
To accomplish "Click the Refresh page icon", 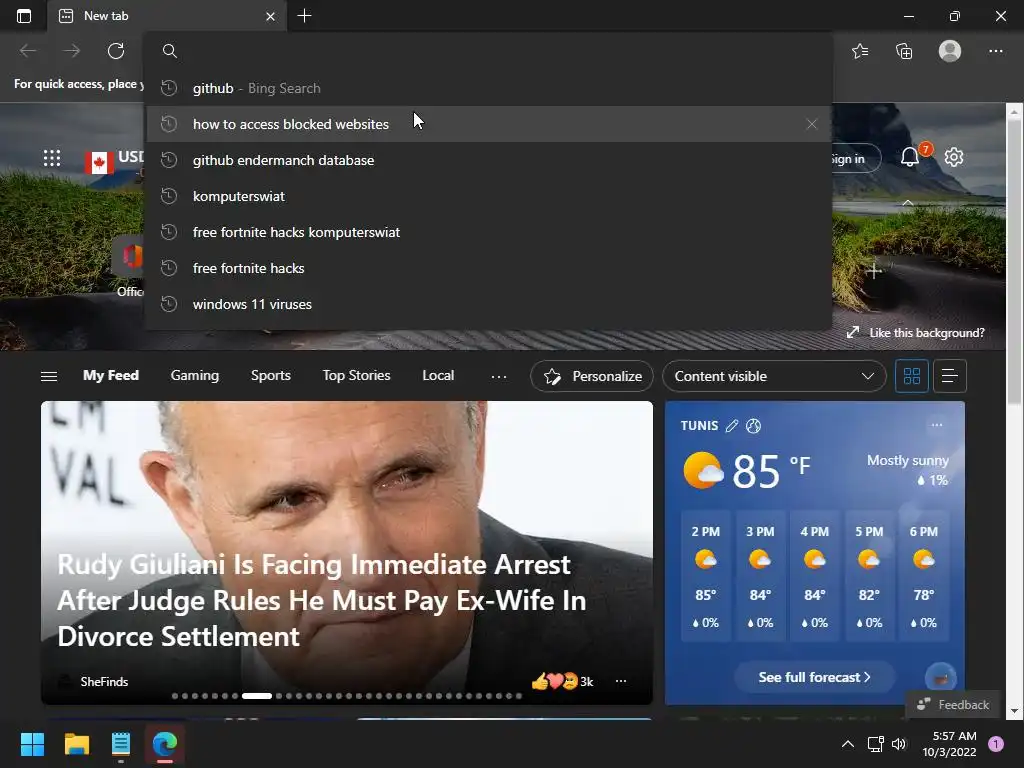I will (116, 51).
